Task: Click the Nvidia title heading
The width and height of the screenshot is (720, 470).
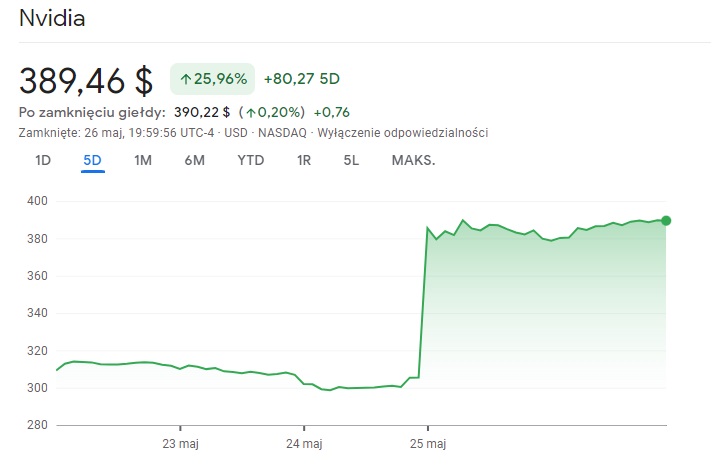Action: [52, 19]
